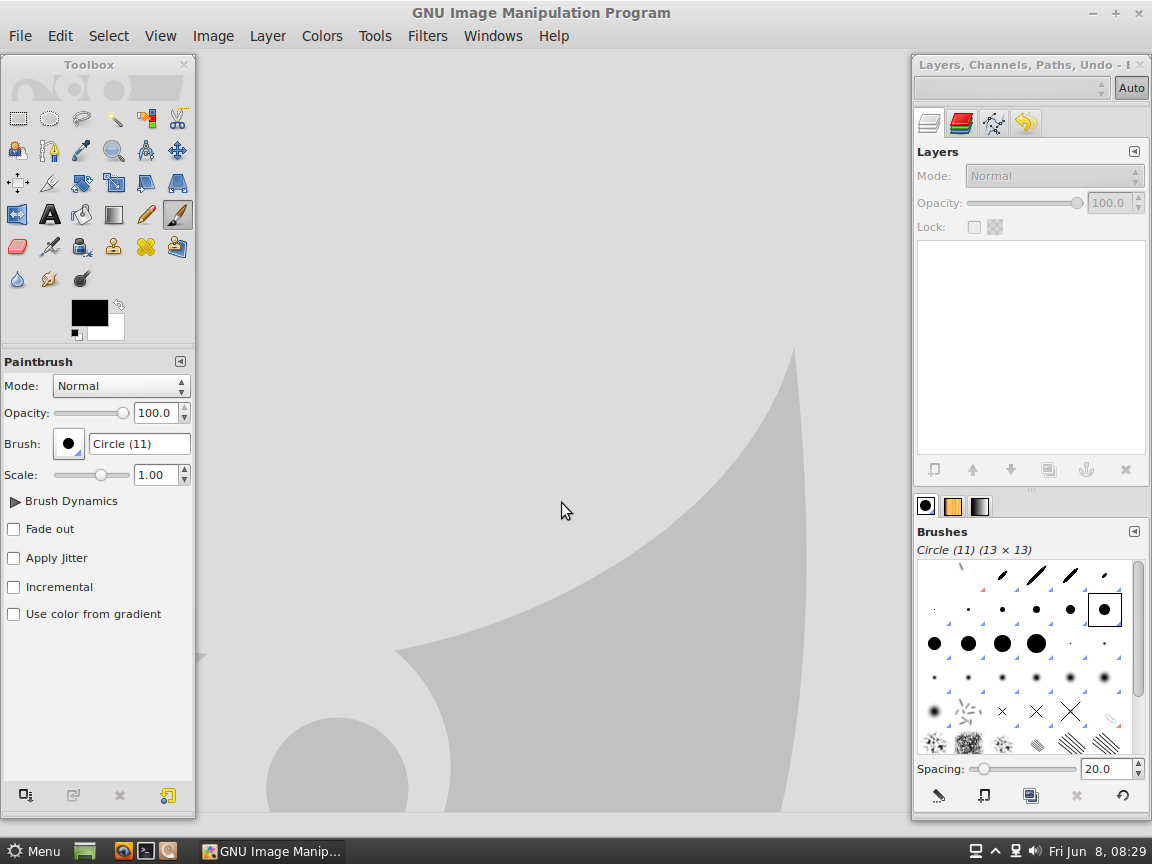Select the Paths tool
1152x864 pixels.
tap(49, 151)
